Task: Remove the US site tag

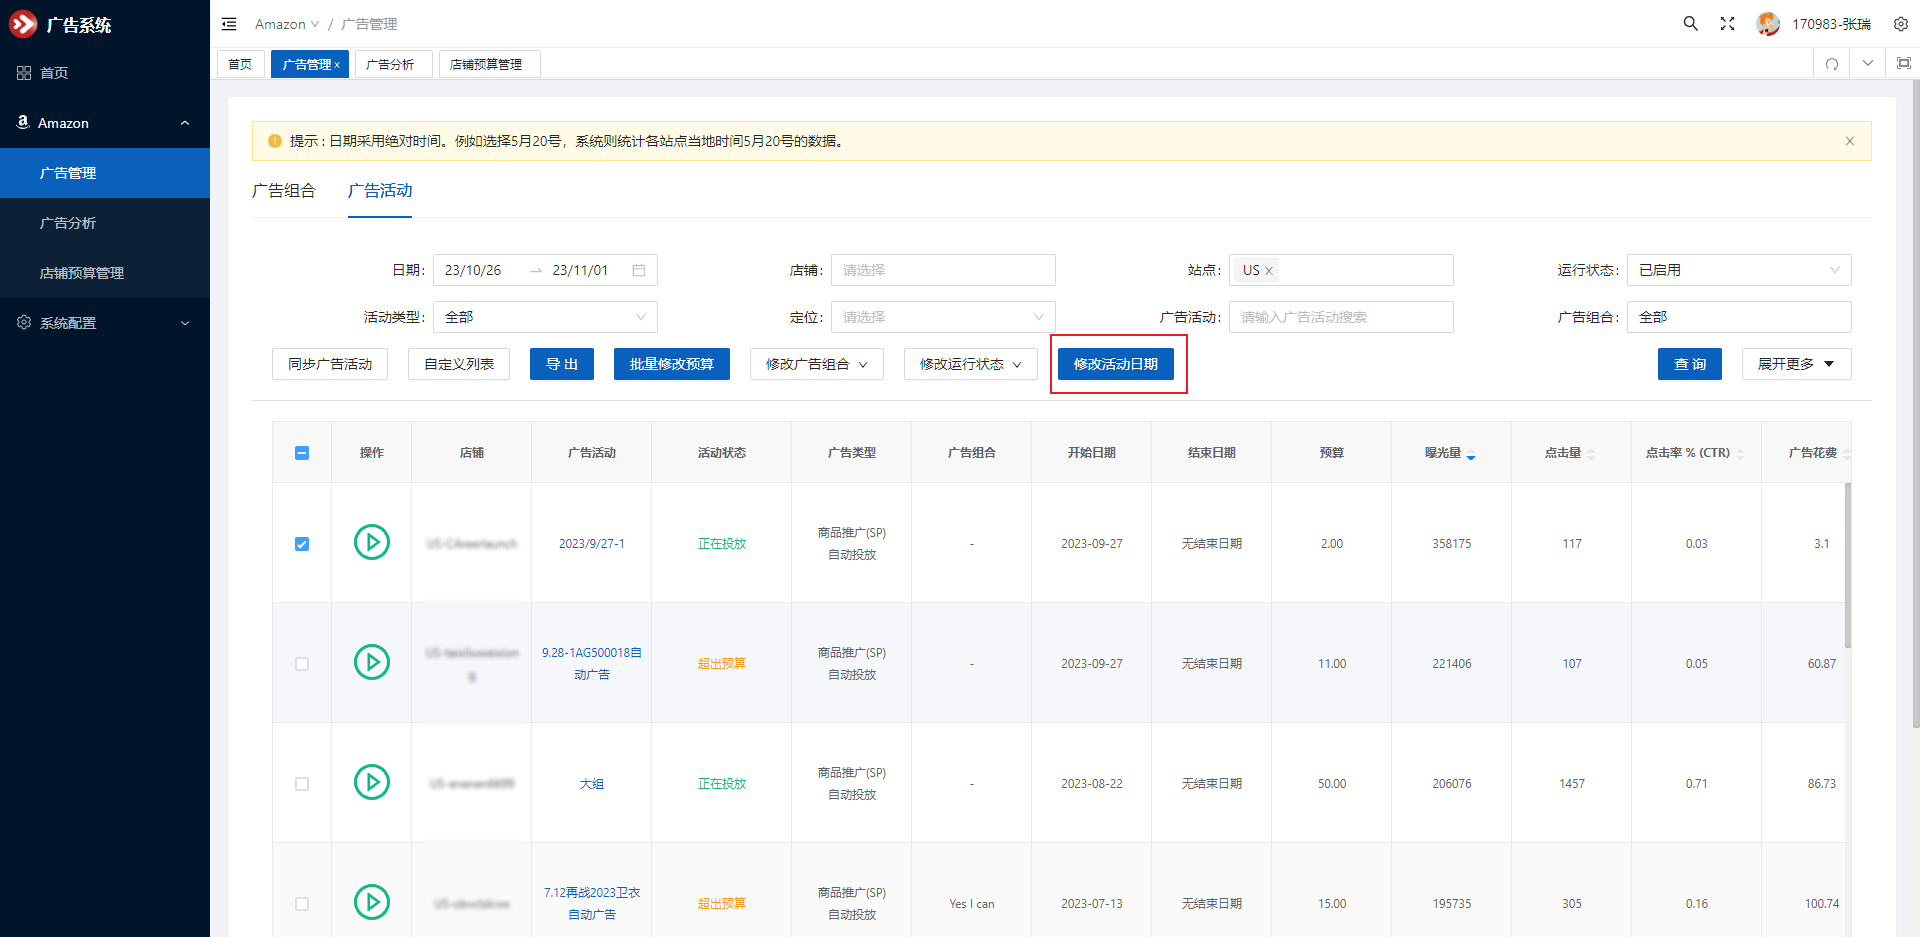Action: (1269, 271)
